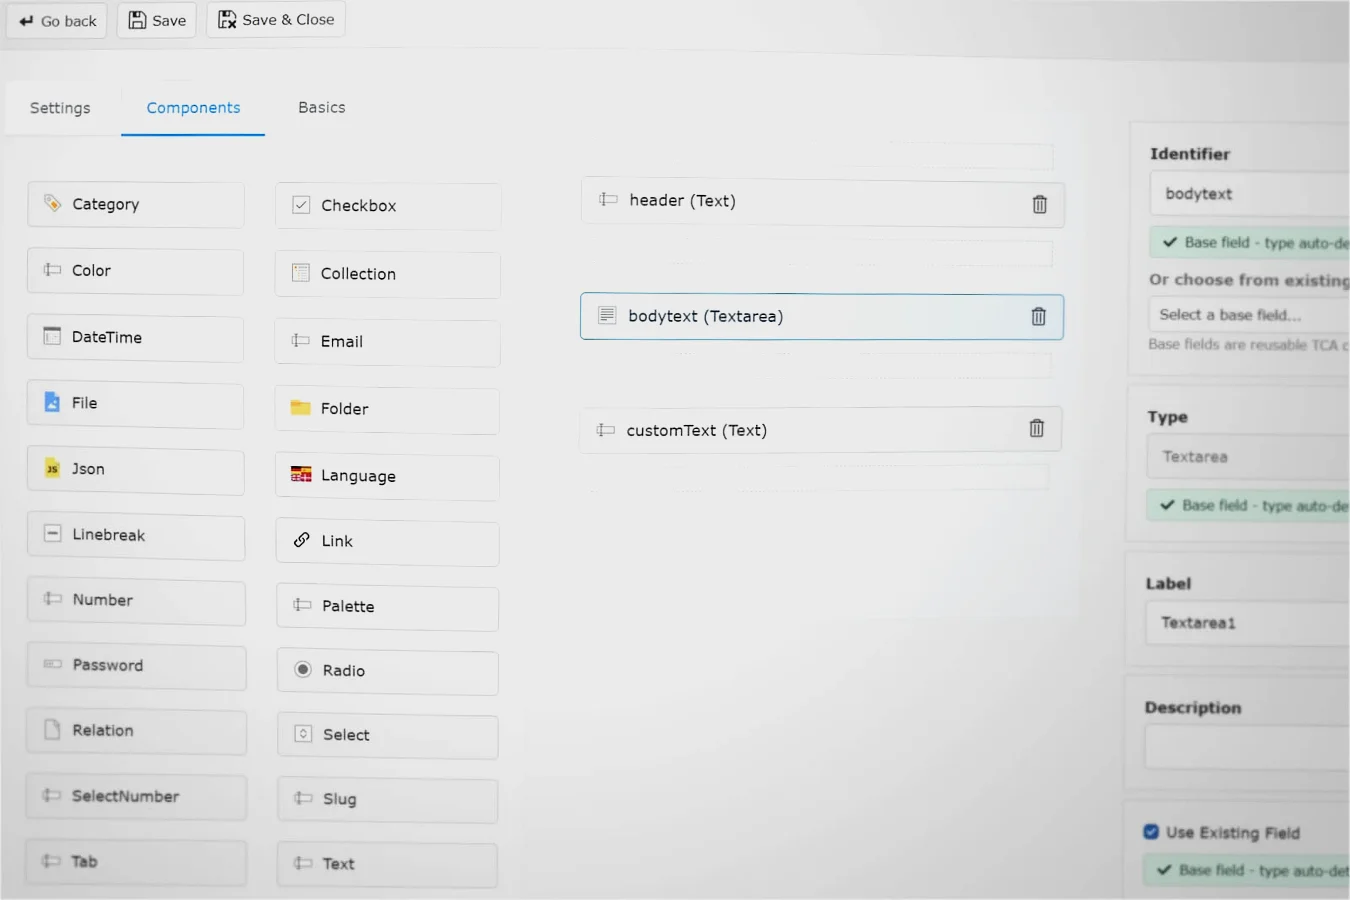Click the Folder component icon
Viewport: 1350px width, 900px height.
coord(301,408)
